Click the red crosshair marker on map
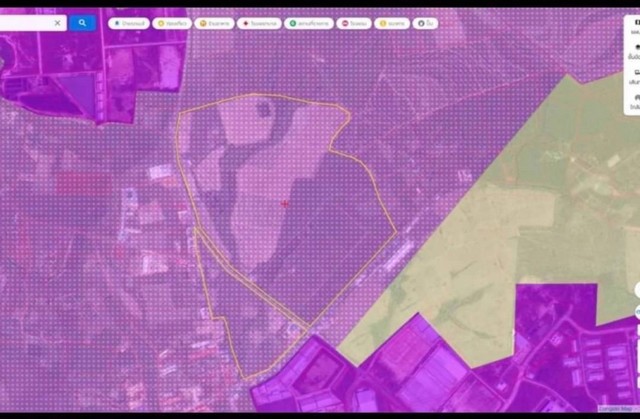The width and height of the screenshot is (640, 419). tap(285, 204)
